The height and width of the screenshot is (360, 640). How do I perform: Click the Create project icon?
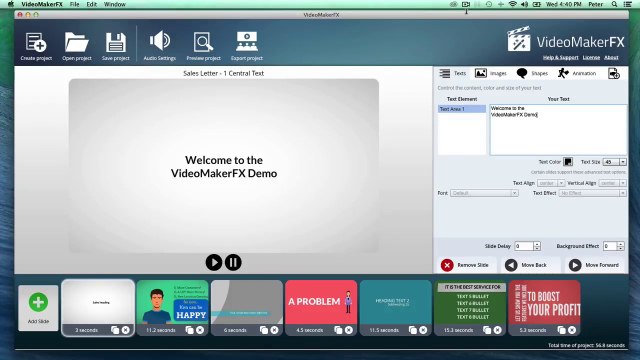pyautogui.click(x=36, y=42)
